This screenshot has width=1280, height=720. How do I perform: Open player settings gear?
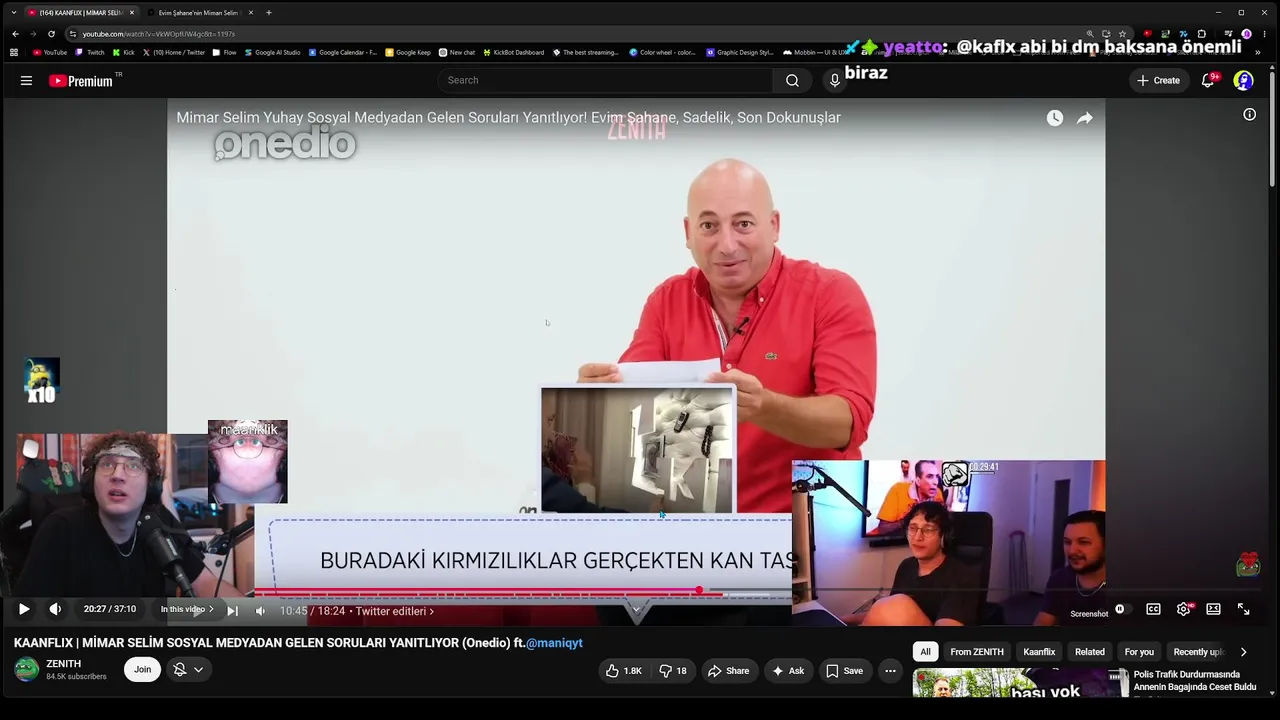[x=1184, y=609]
